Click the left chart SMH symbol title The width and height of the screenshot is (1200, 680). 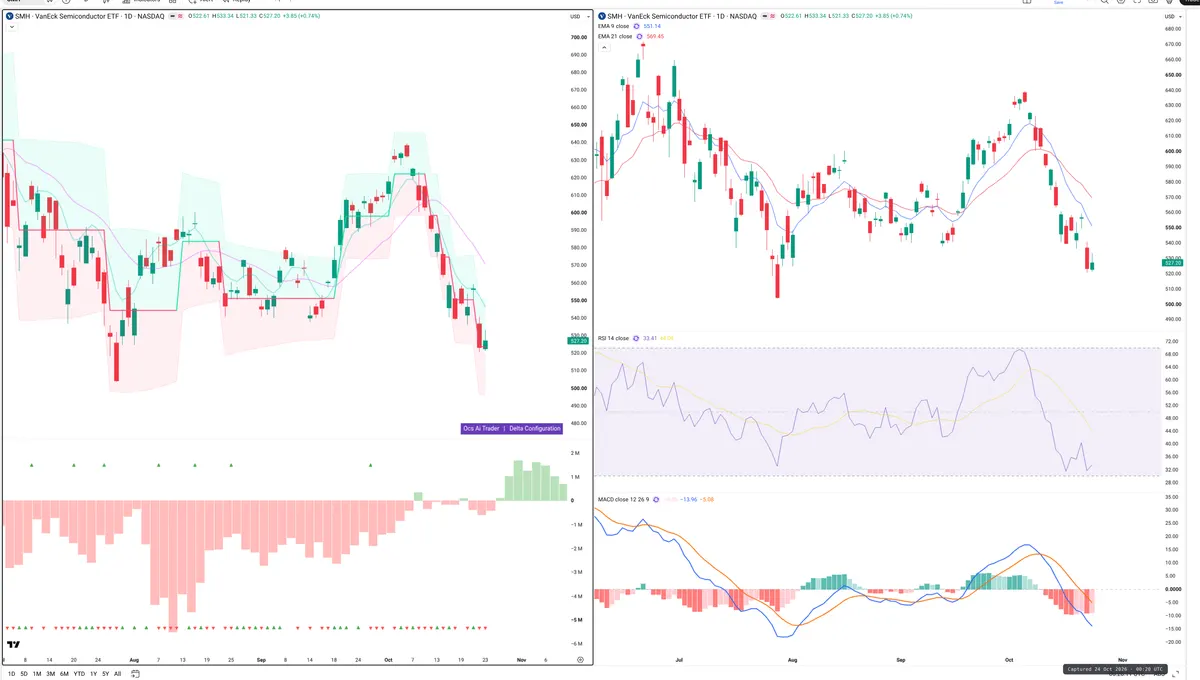point(90,16)
